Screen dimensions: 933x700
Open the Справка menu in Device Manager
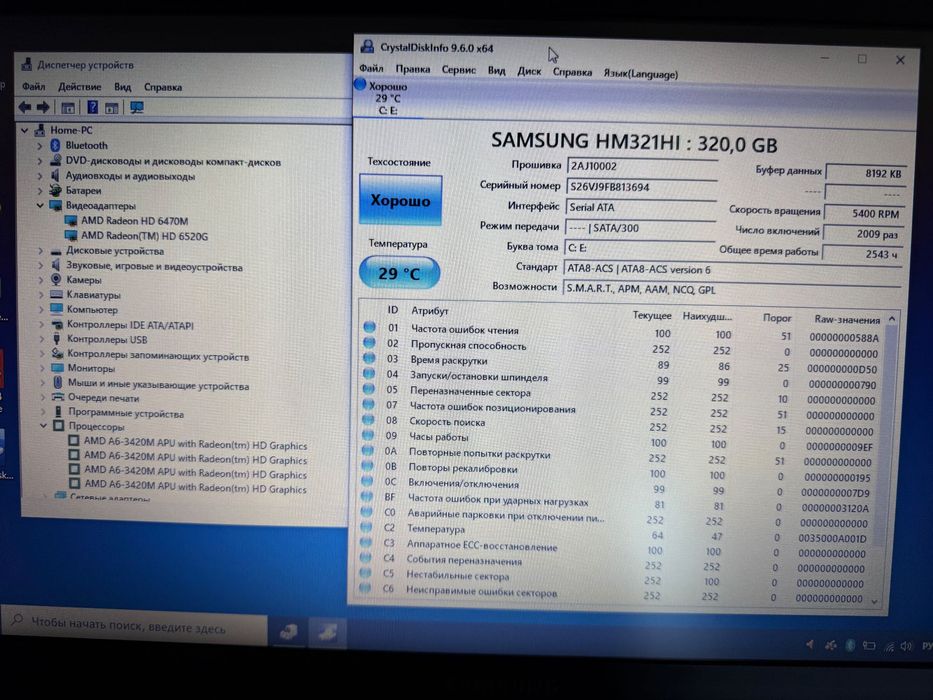click(x=163, y=87)
